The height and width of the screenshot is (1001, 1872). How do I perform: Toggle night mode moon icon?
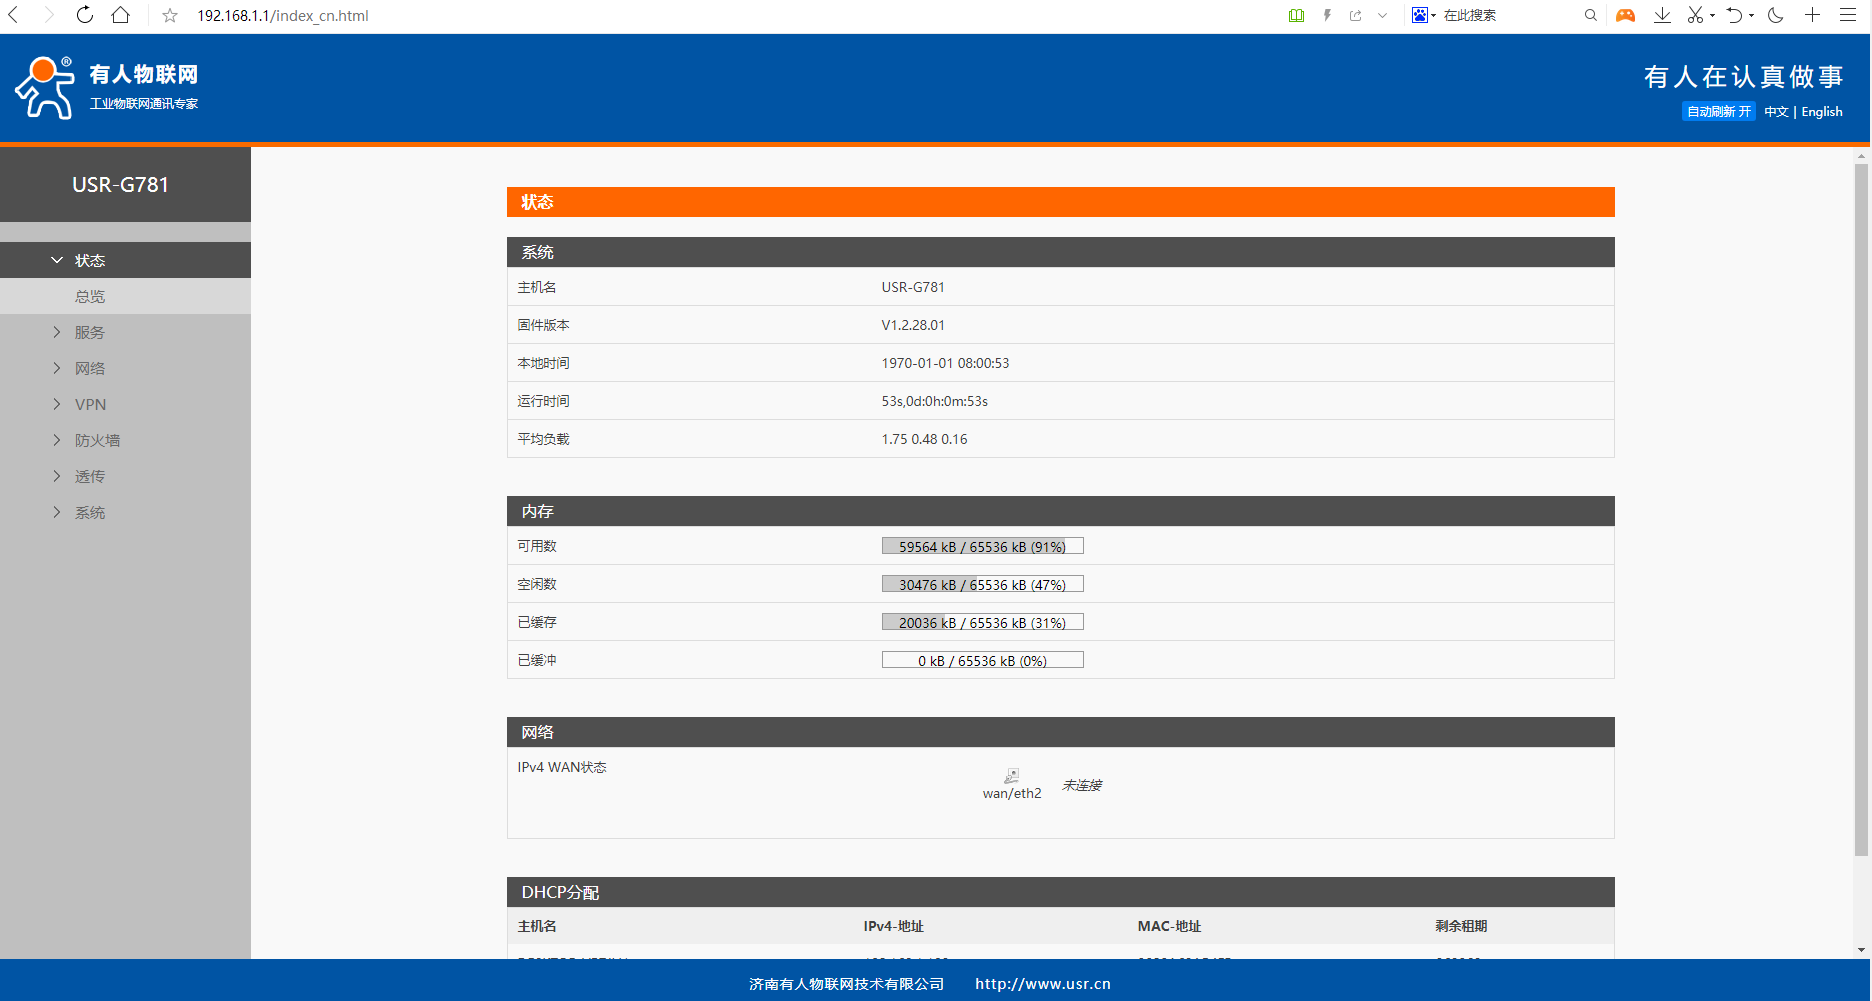point(1776,15)
